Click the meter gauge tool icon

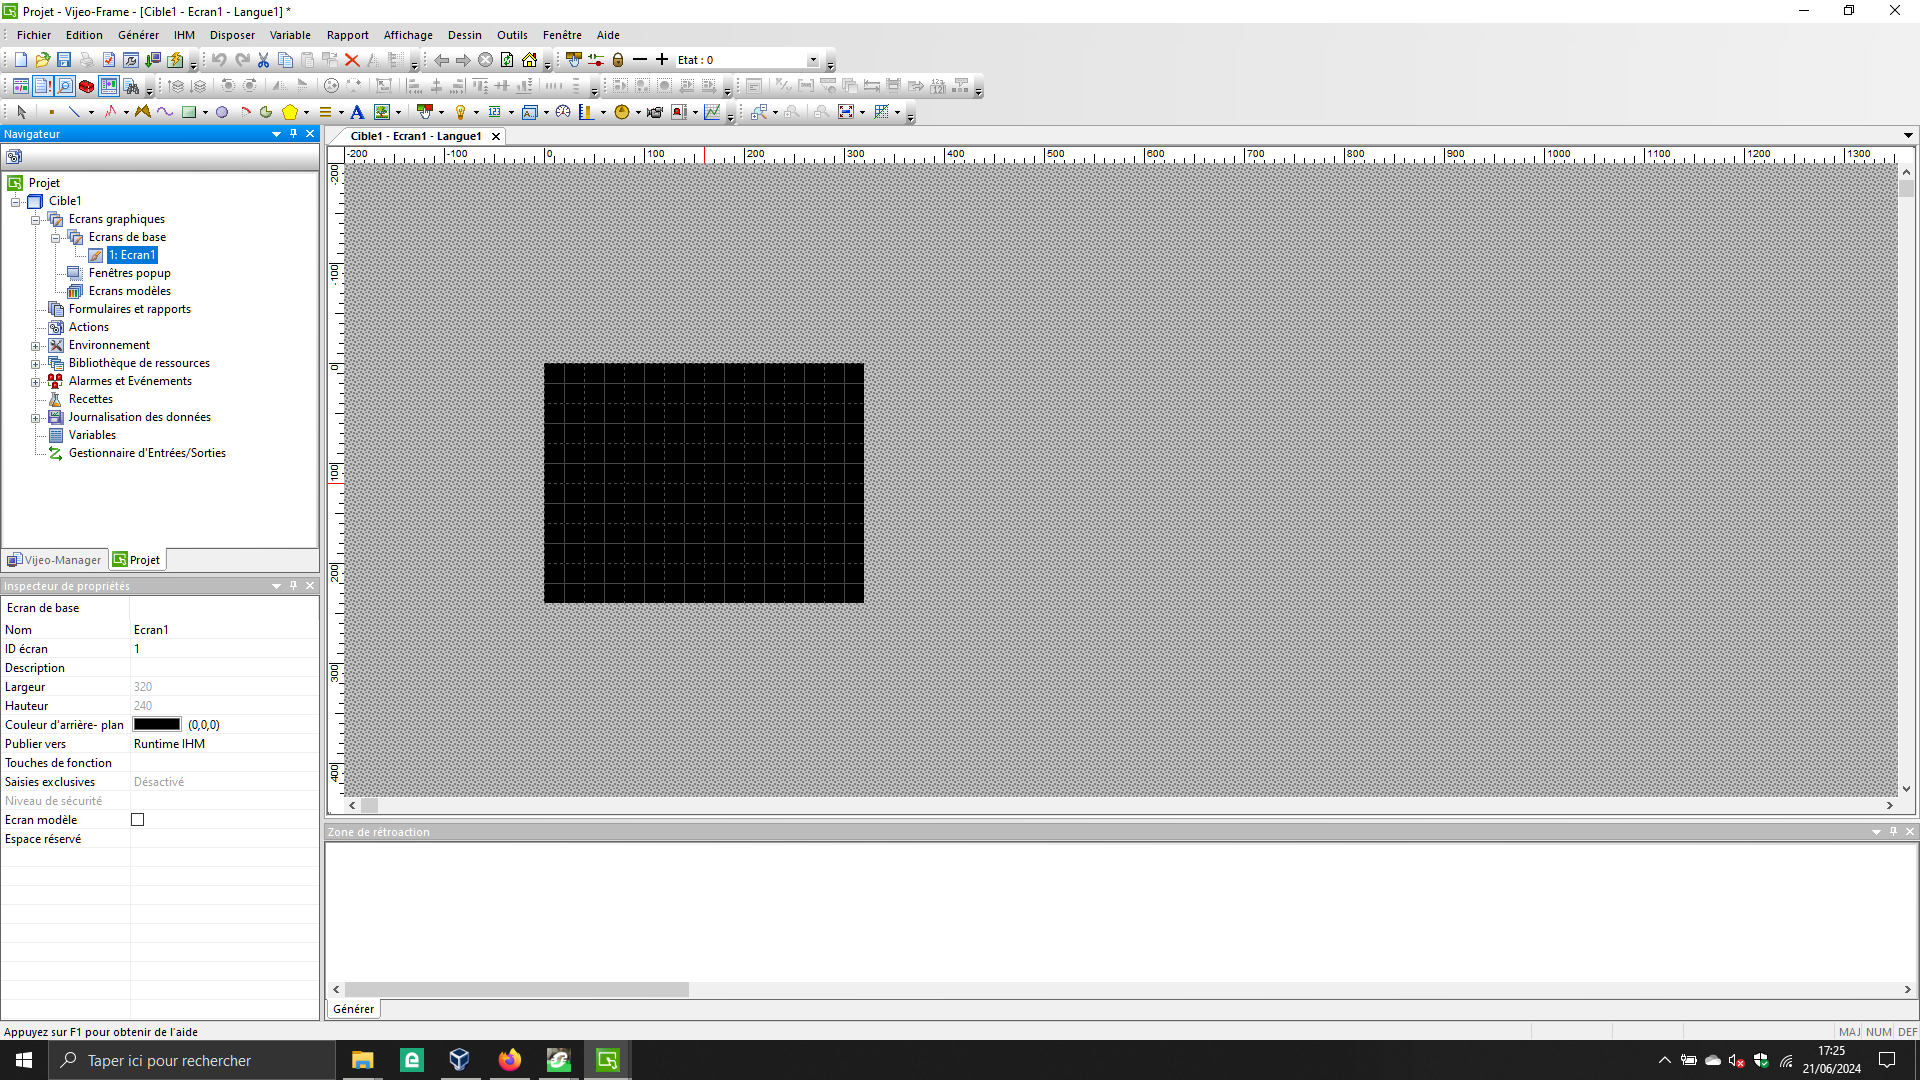pos(563,112)
